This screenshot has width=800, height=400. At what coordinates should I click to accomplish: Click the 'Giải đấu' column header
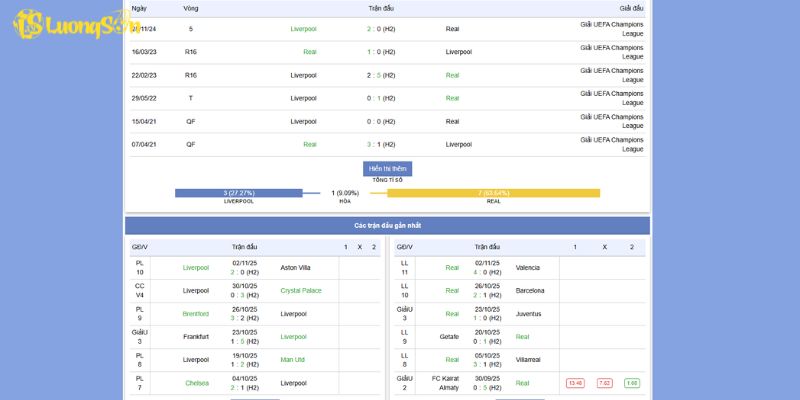point(631,7)
